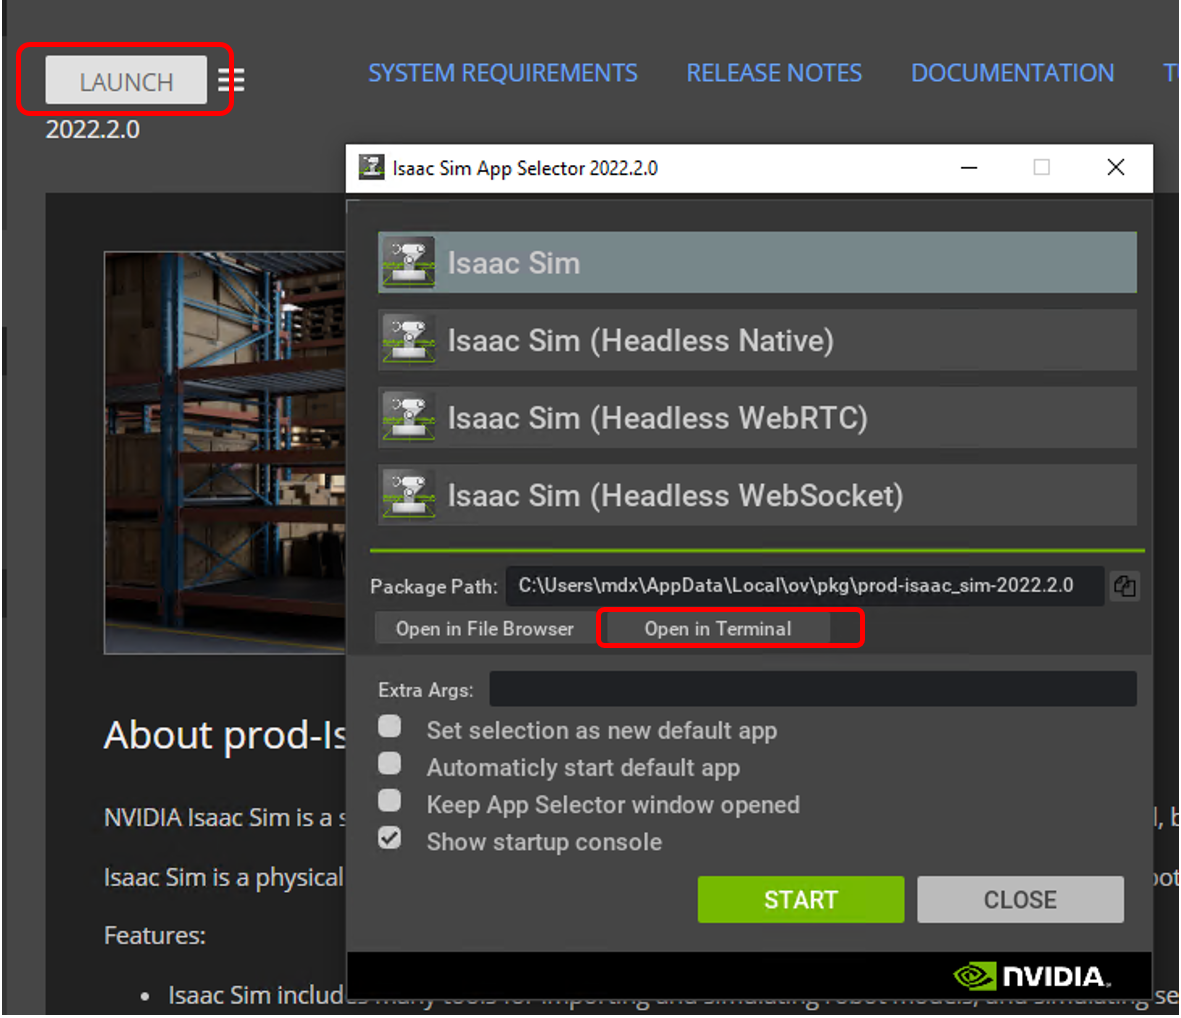Select Isaac Sim (Headless WebSocket)
Viewport: 1181px width, 1018px height.
pos(757,495)
